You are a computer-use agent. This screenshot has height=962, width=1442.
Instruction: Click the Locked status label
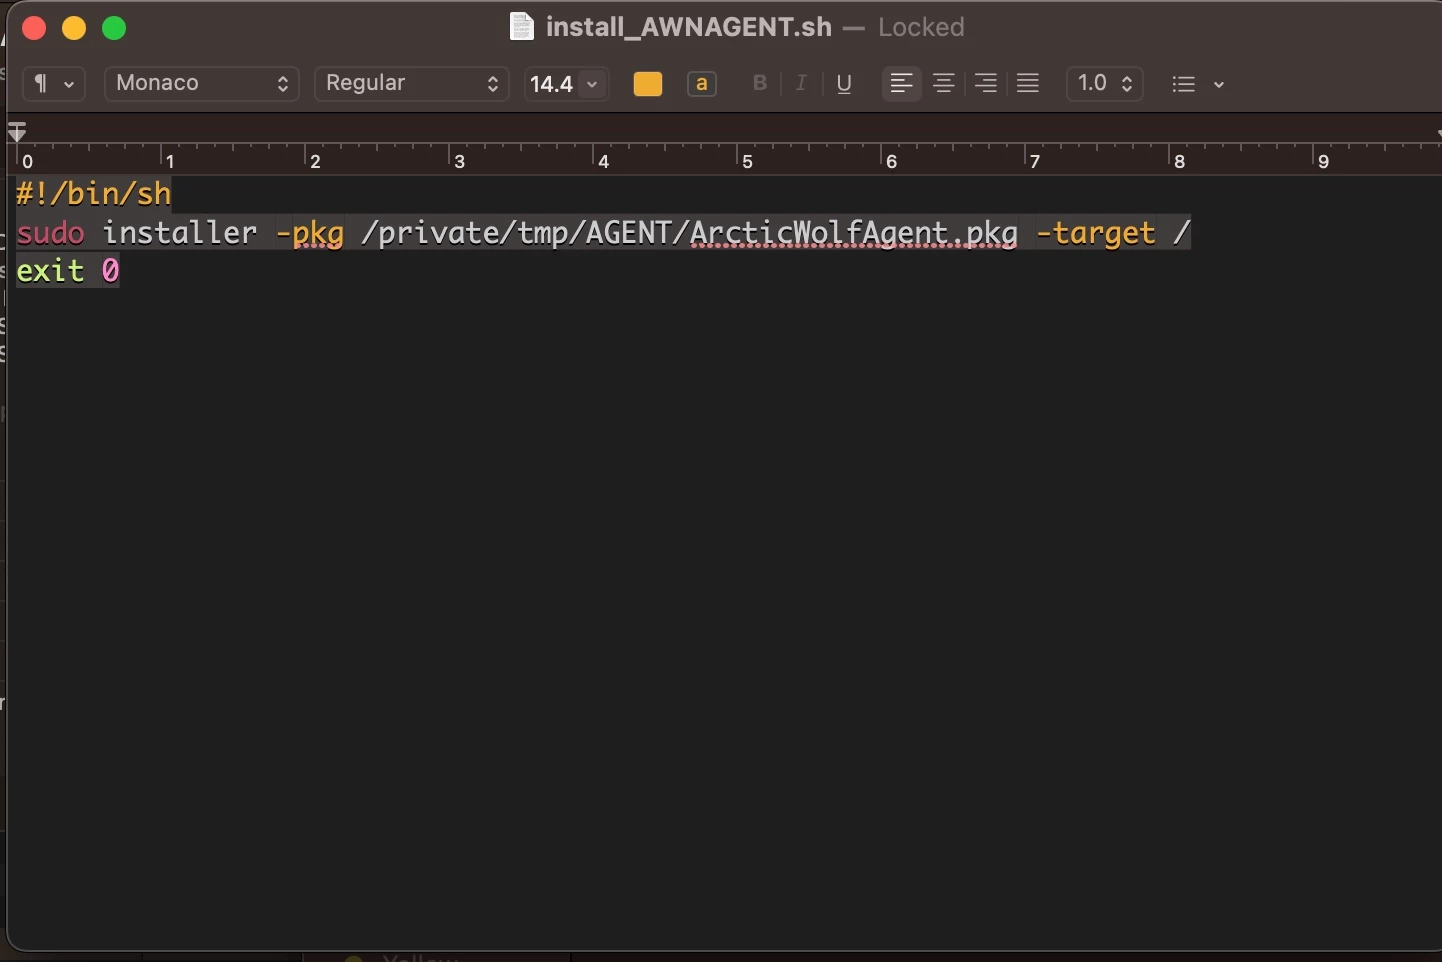pyautogui.click(x=921, y=27)
